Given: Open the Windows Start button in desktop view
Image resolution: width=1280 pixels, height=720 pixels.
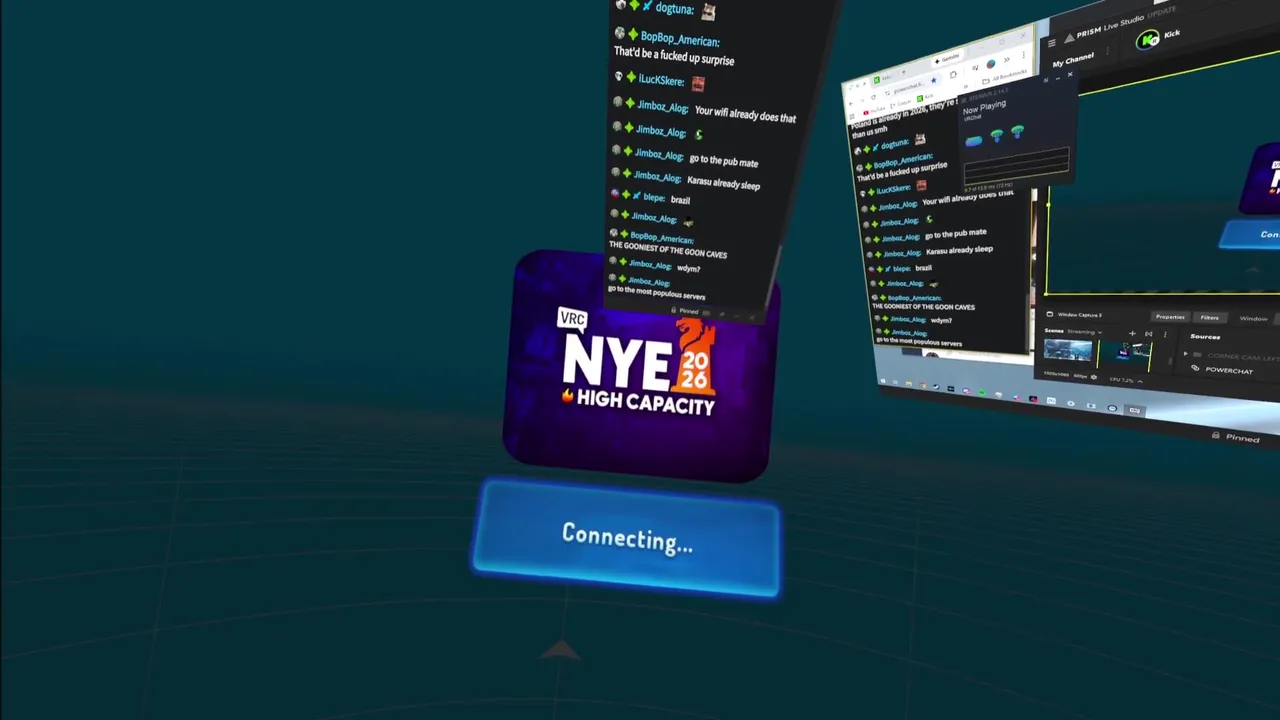Looking at the screenshot, I should (x=883, y=380).
